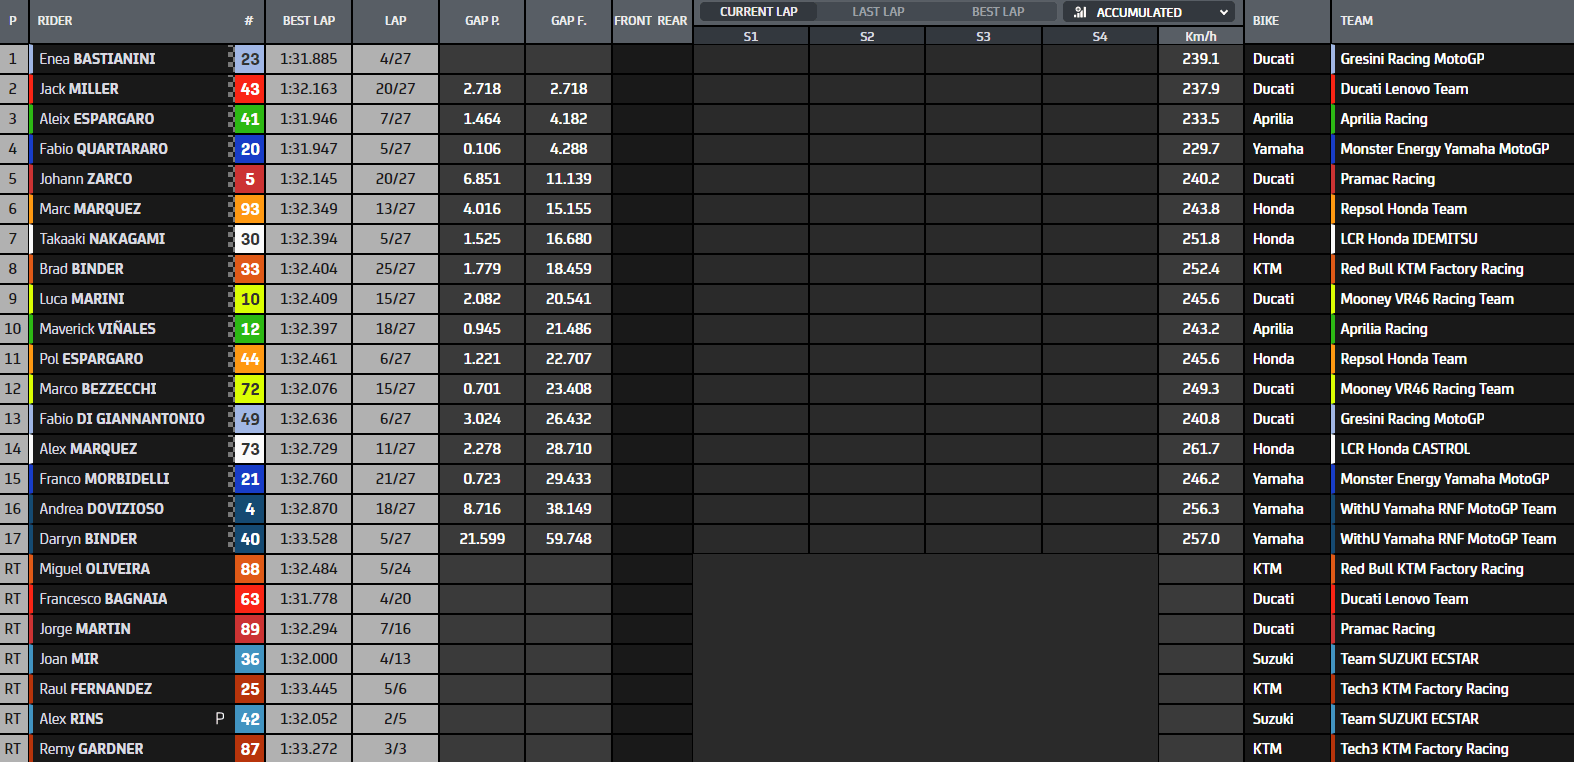Screen dimensions: 1574x762
Task: Click the Km/h column tab
Action: (x=1200, y=36)
